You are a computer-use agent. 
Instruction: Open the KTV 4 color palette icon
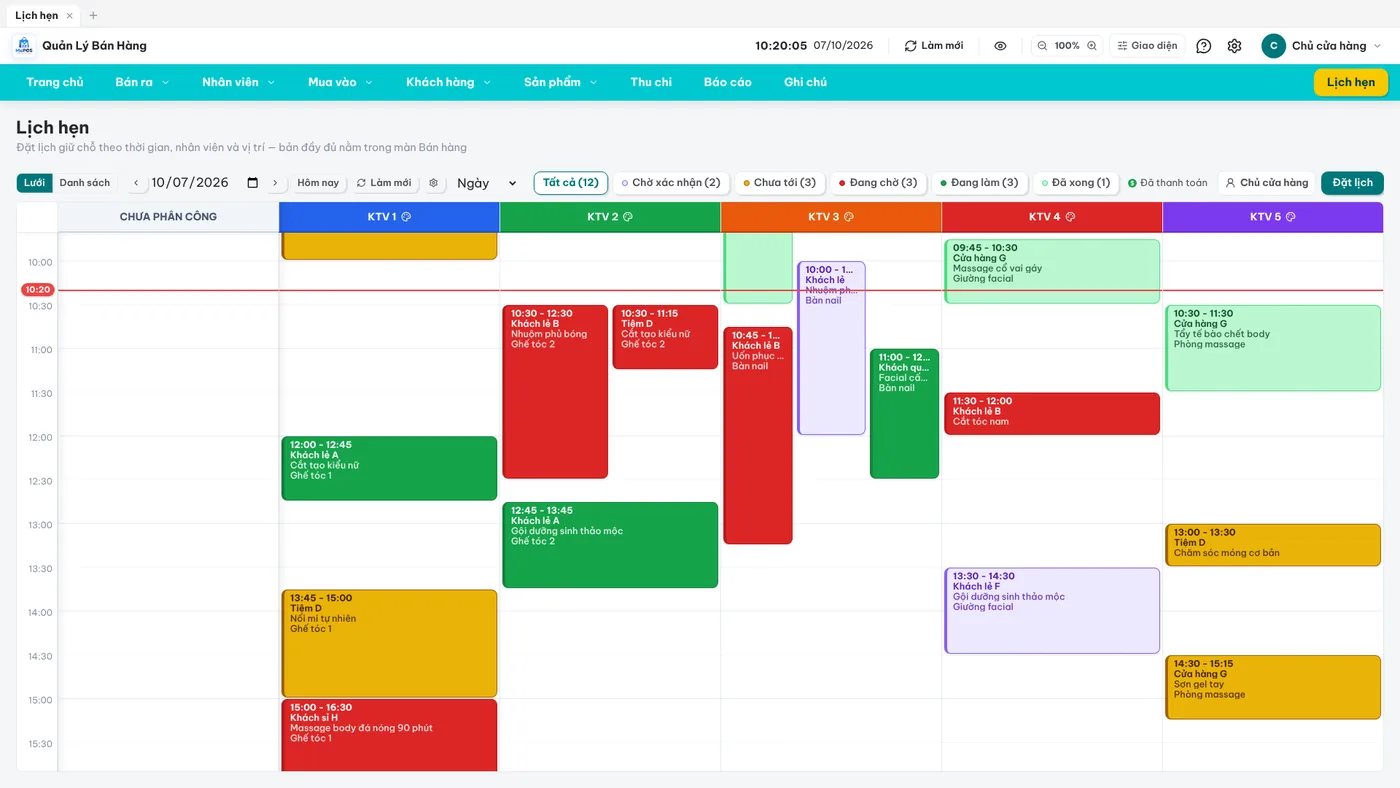pyautogui.click(x=1070, y=217)
